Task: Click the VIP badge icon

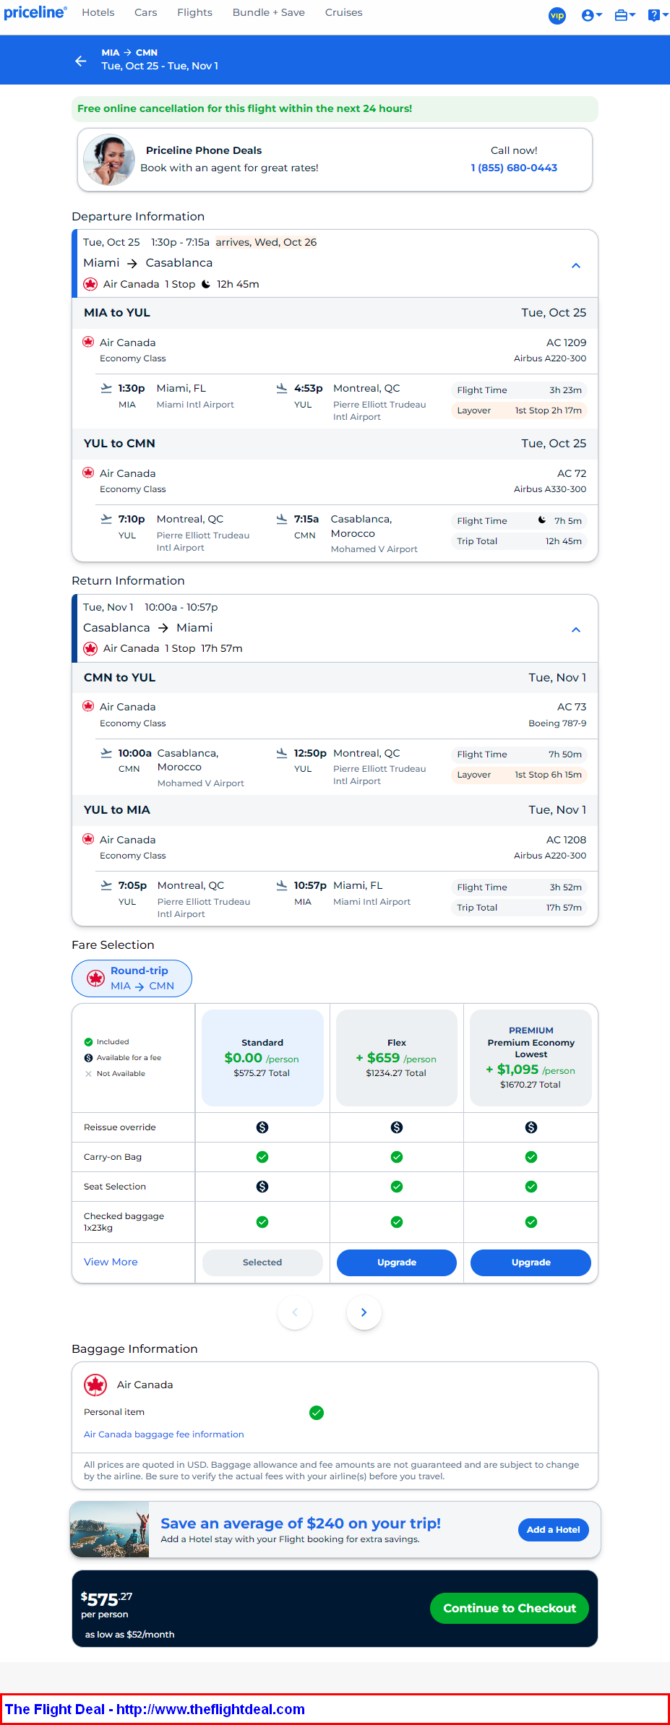Action: coord(558,15)
